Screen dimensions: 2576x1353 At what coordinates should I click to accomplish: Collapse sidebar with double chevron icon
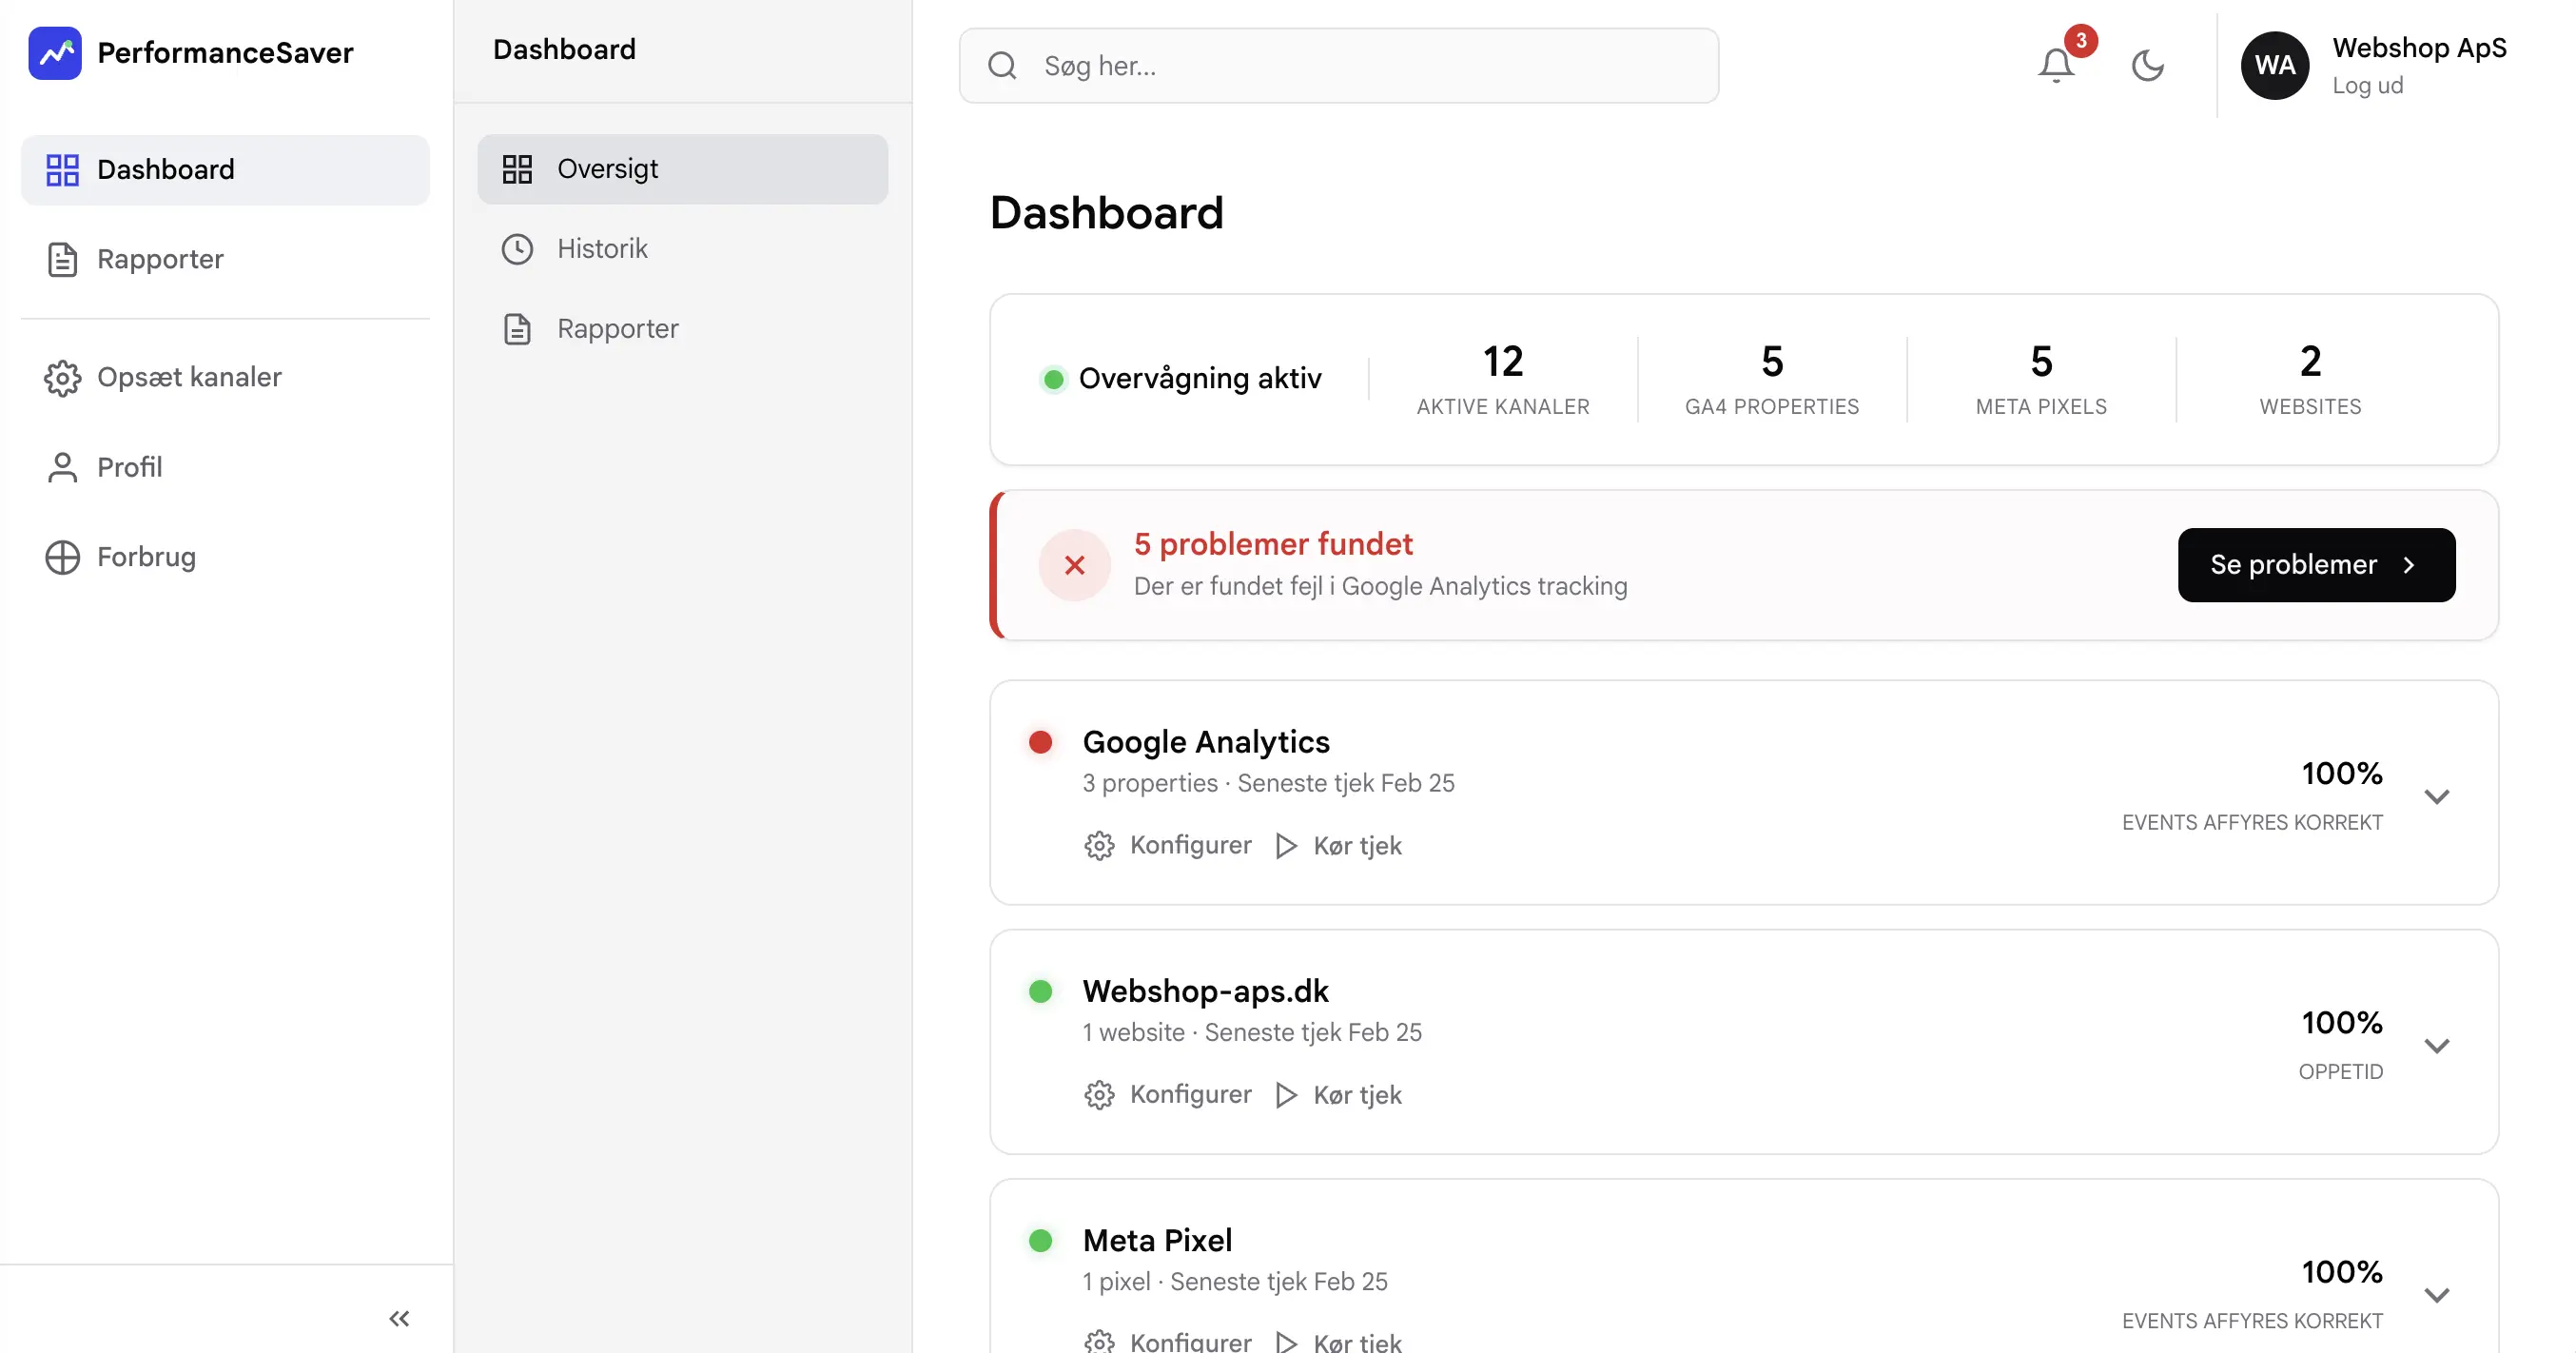(399, 1318)
